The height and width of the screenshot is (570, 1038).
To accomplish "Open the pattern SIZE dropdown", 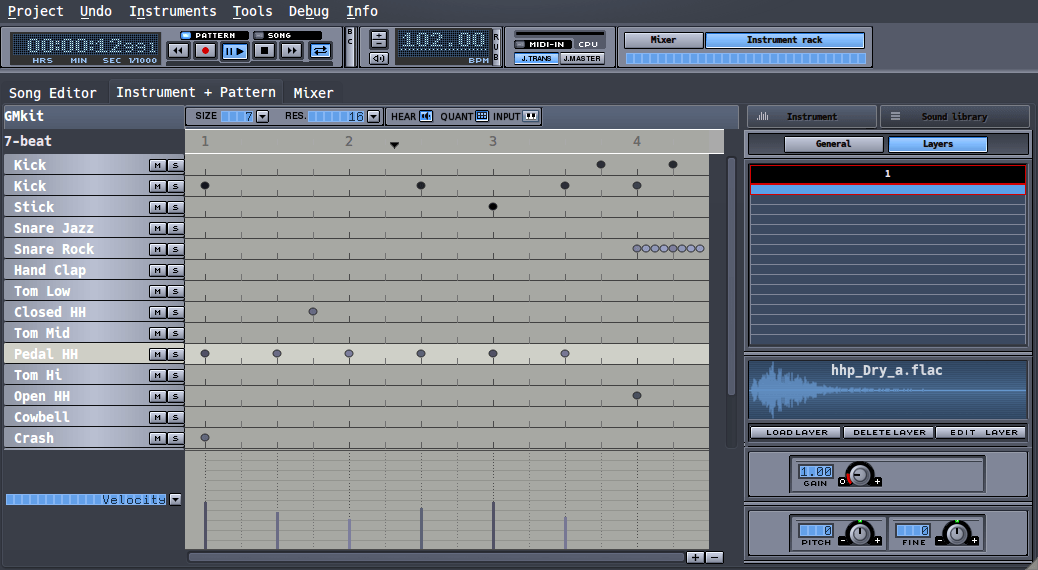I will click(x=263, y=117).
